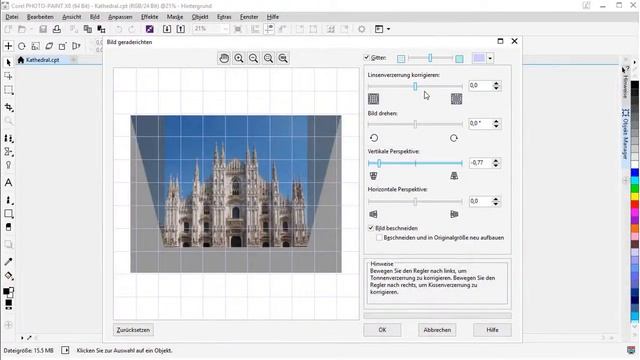Screen dimensions: 640x360
Task: Click the Open folder icon in toolbar
Action: (x=22, y=29)
